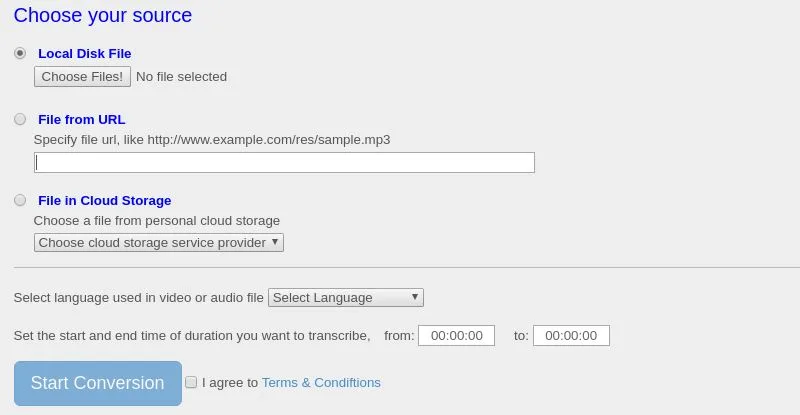This screenshot has height=415, width=800.
Task: Expand the Select Language dropdown
Action: [346, 297]
